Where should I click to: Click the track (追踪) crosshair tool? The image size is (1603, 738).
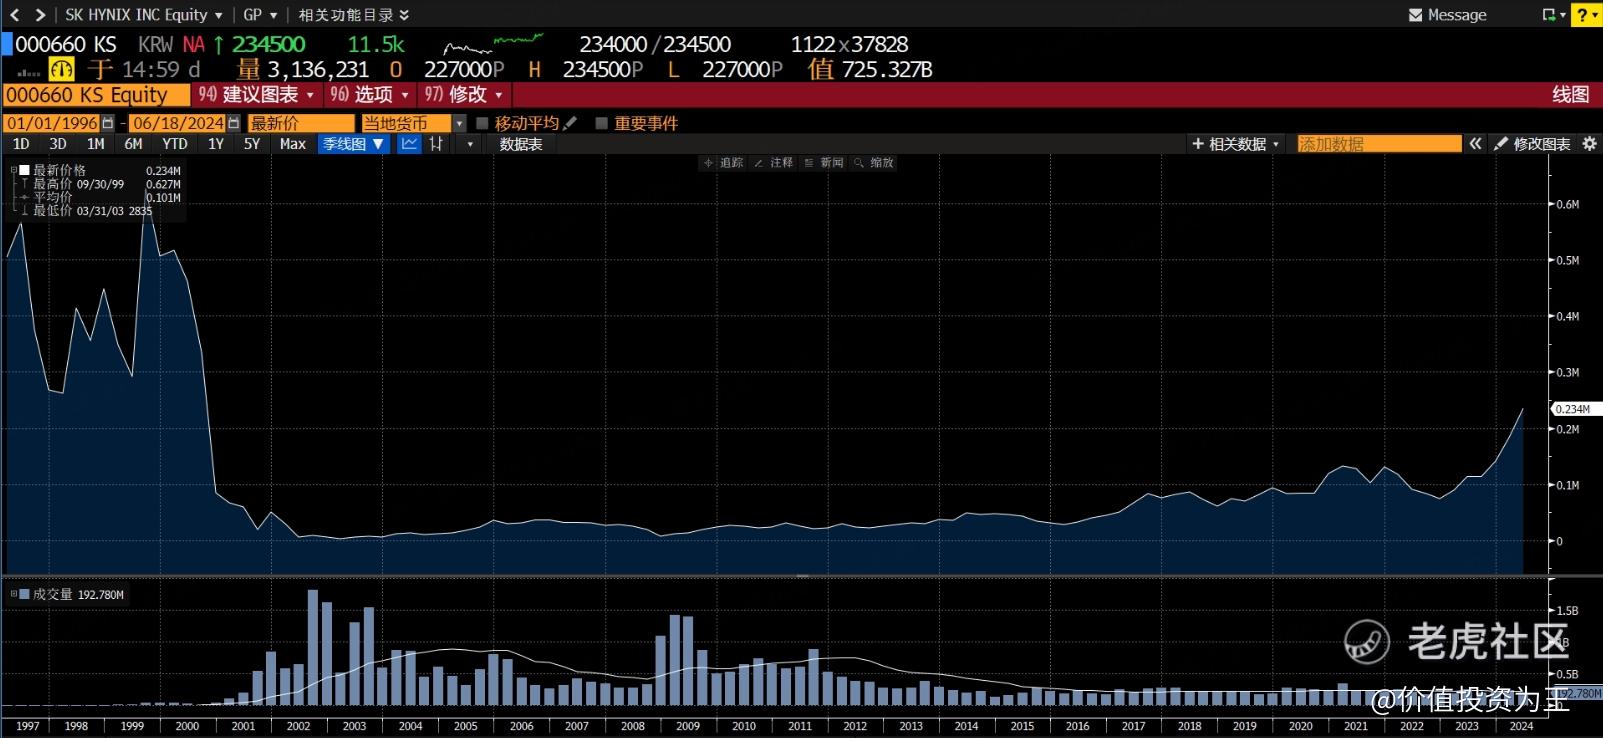click(x=723, y=162)
